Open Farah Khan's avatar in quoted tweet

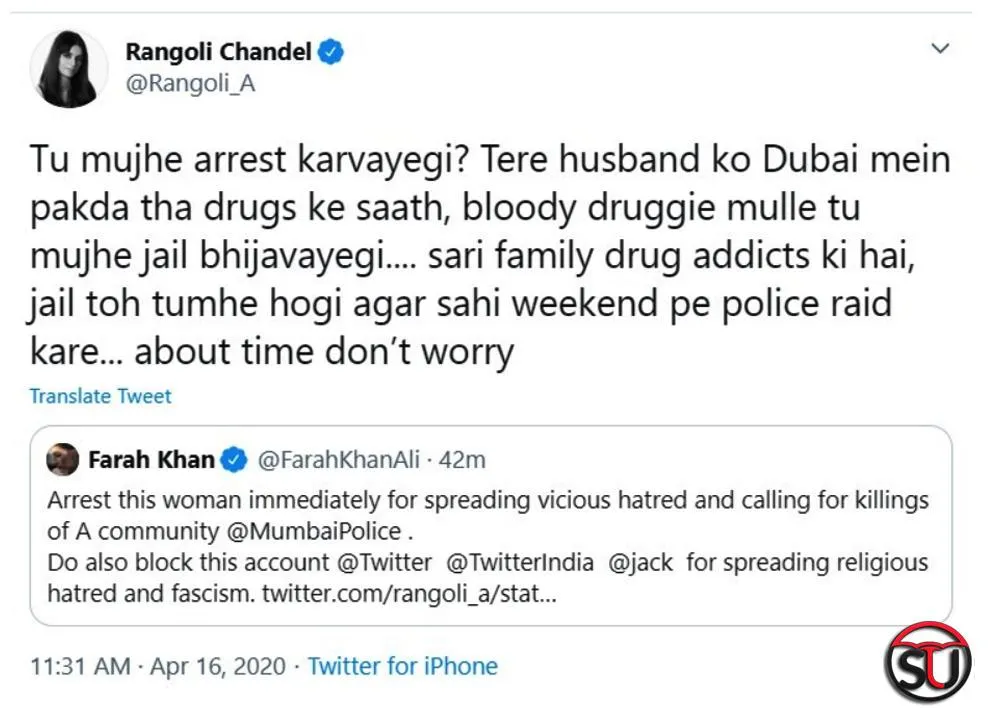click(62, 460)
